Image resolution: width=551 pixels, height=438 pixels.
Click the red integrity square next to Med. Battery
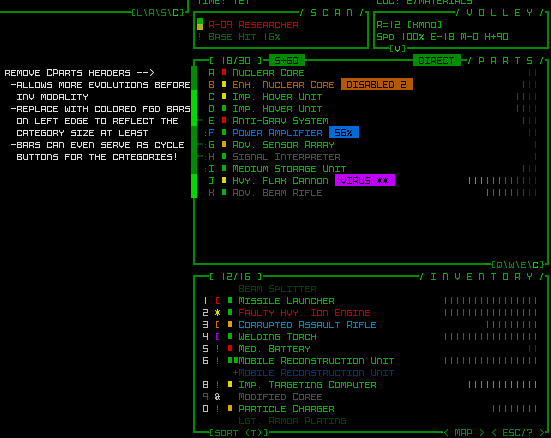pos(230,348)
